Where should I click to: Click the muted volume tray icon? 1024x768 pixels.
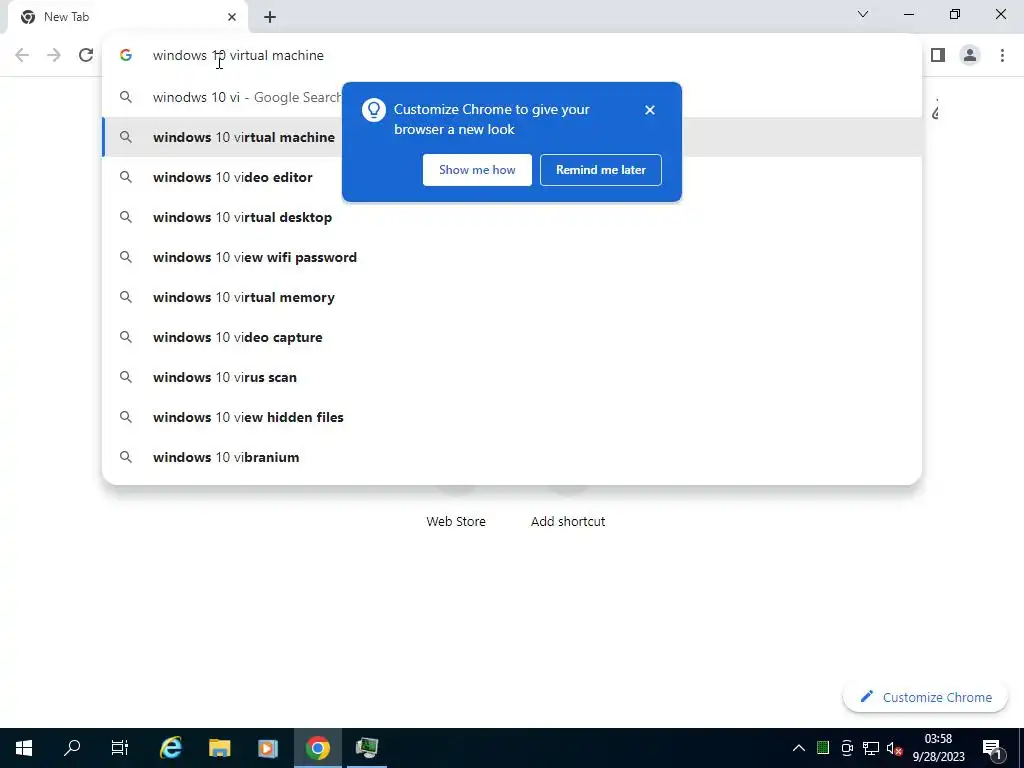(894, 748)
